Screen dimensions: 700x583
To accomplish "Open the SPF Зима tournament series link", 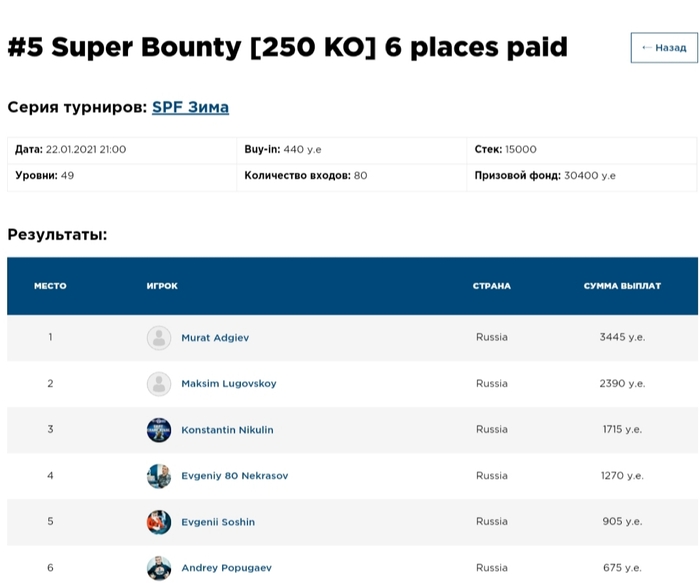I will [190, 107].
